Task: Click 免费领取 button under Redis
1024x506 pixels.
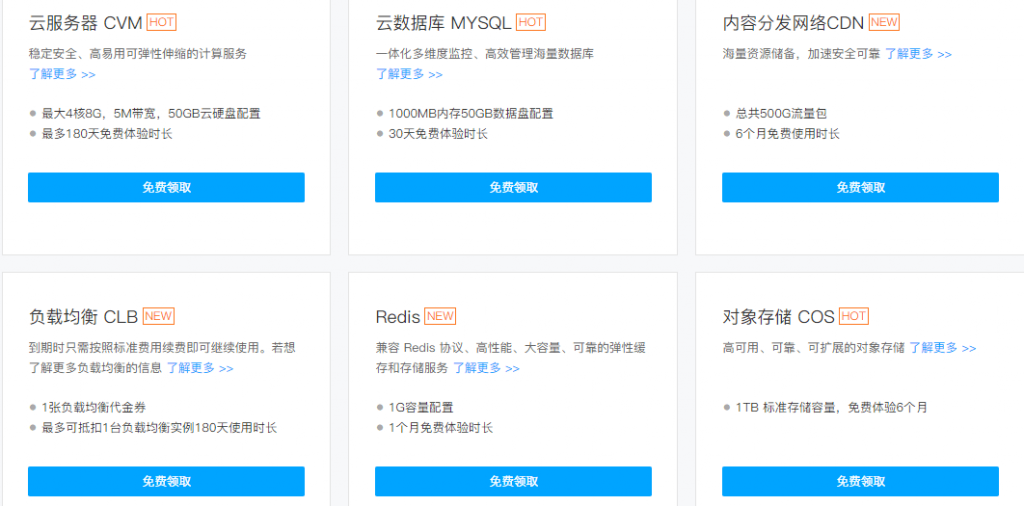Action: point(513,481)
